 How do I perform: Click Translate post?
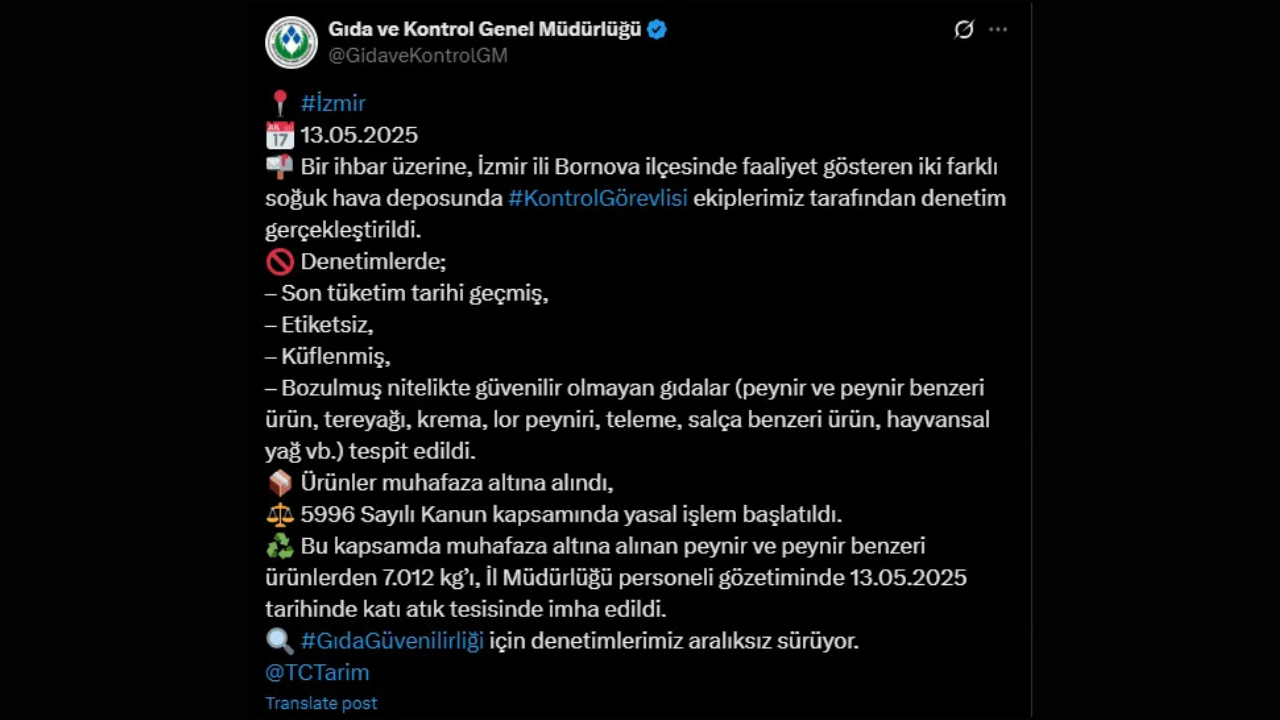pyautogui.click(x=321, y=703)
